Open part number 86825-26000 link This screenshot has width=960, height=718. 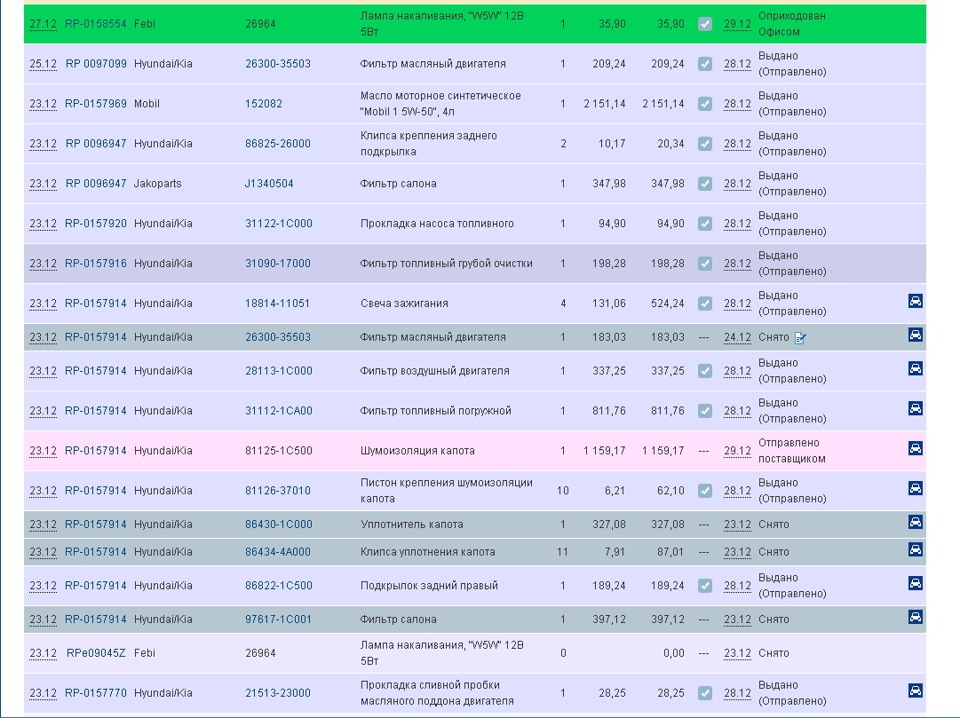(278, 144)
